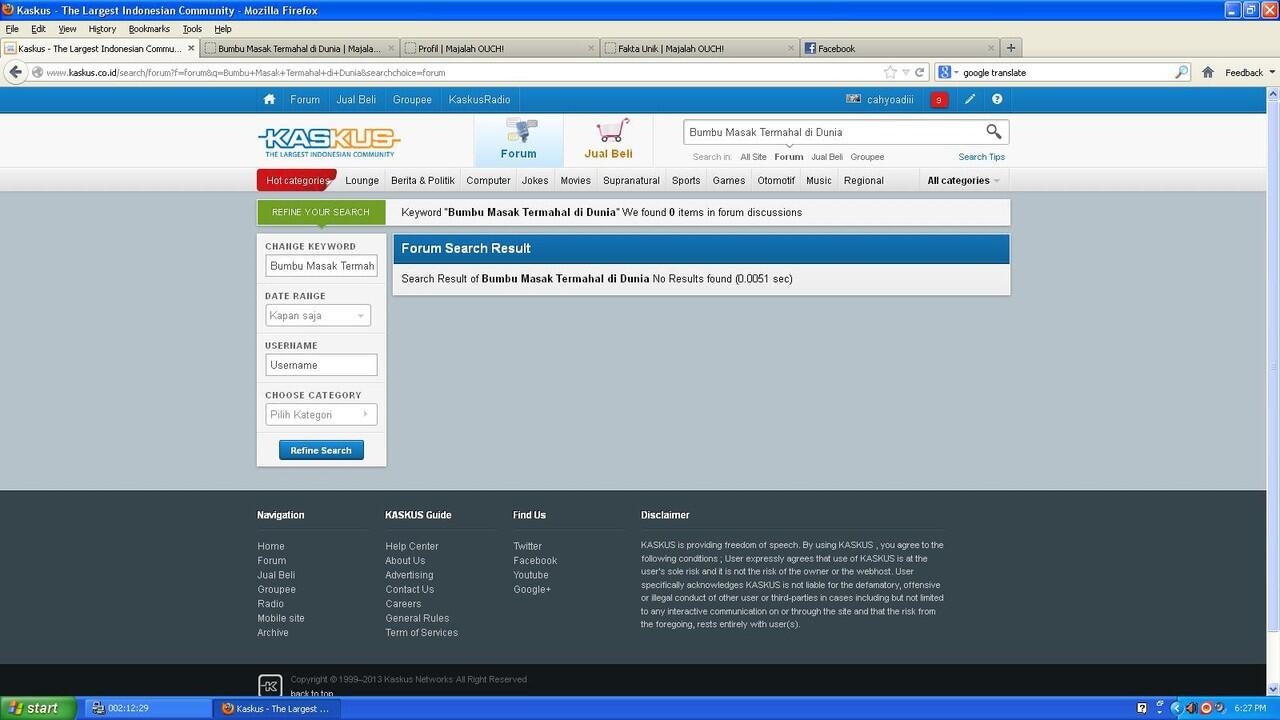Click the Refine Search button
Screen dimensions: 1280x720
coord(321,450)
